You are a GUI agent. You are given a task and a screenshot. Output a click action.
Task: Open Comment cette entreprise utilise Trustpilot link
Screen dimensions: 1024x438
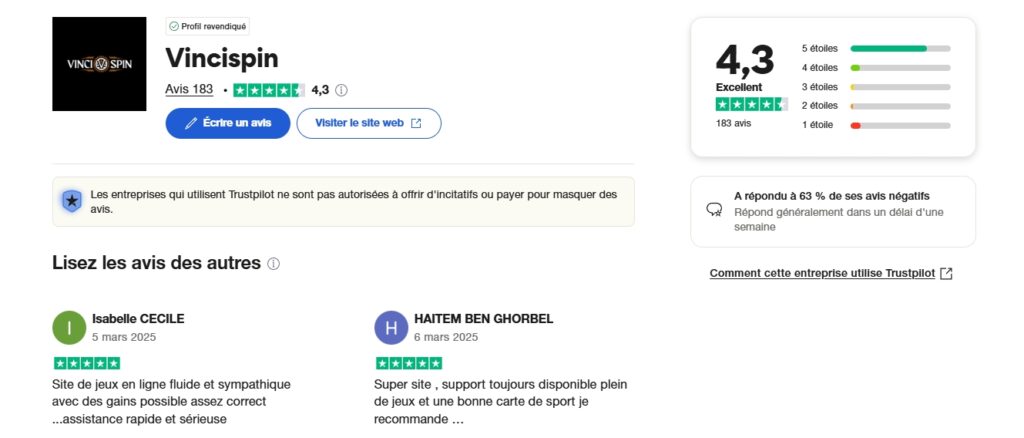coord(822,274)
